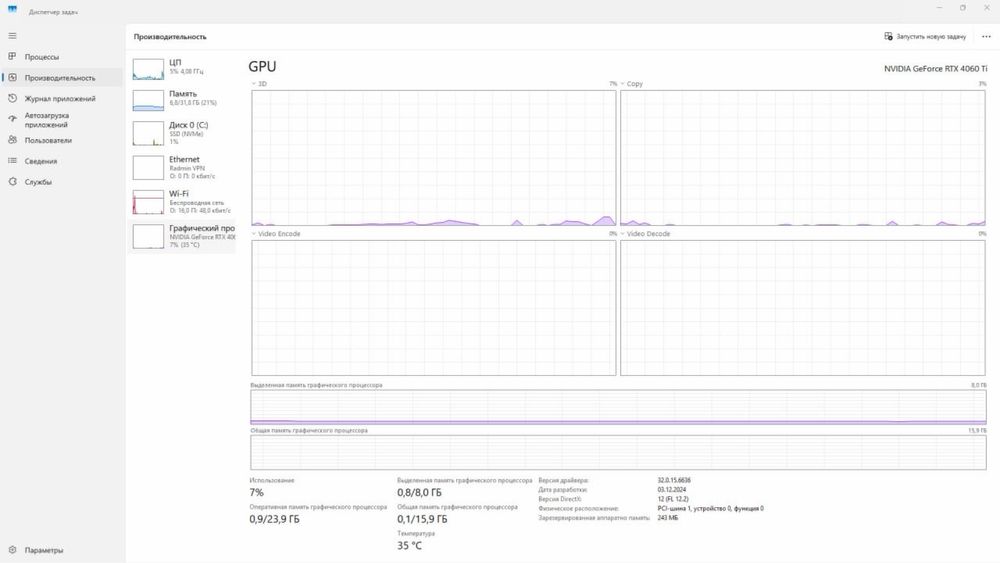
Task: Select the Ethernet graph thumbnail
Action: pyautogui.click(x=148, y=168)
